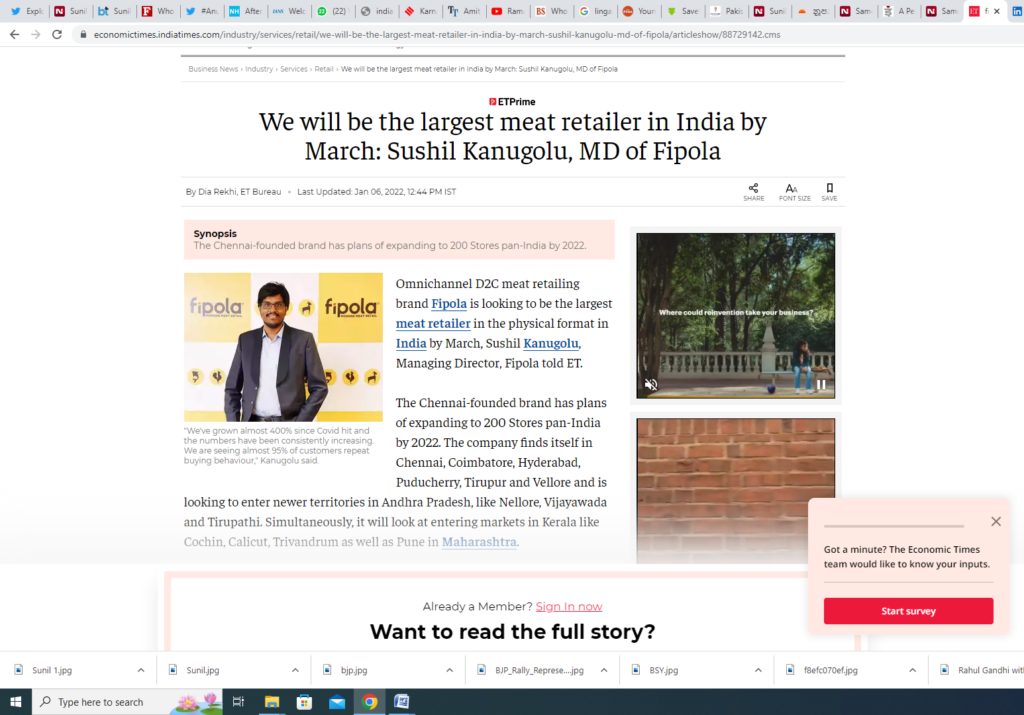Click the Windows taskbar search box
This screenshot has height=715, width=1024.
pyautogui.click(x=127, y=702)
